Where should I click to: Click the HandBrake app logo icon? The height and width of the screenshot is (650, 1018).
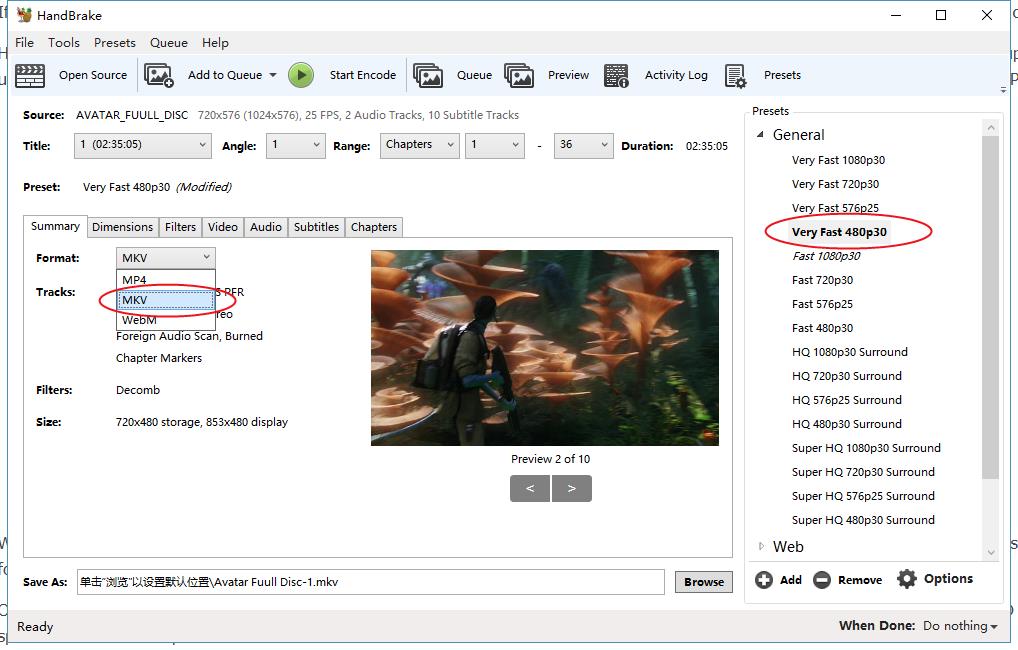click(25, 15)
